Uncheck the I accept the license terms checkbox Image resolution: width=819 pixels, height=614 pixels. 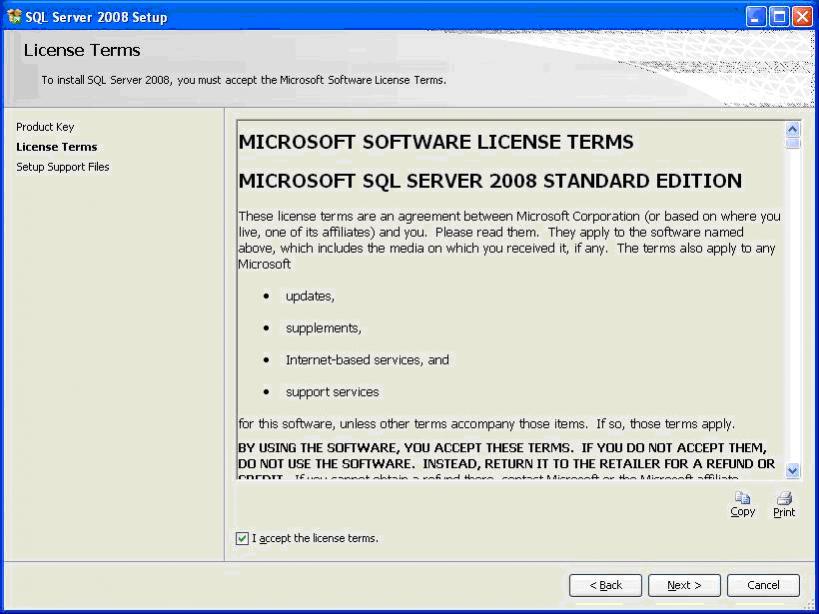242,538
